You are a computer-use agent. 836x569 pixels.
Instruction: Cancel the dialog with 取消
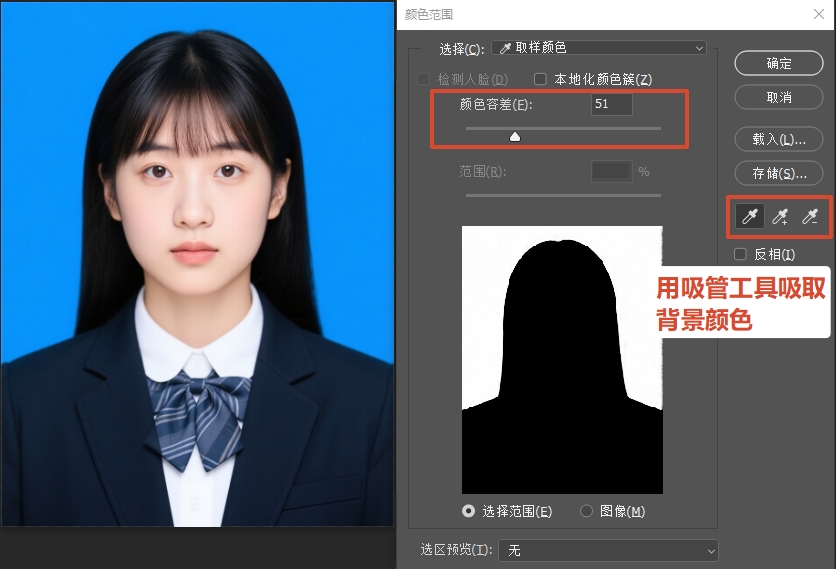pyautogui.click(x=779, y=97)
